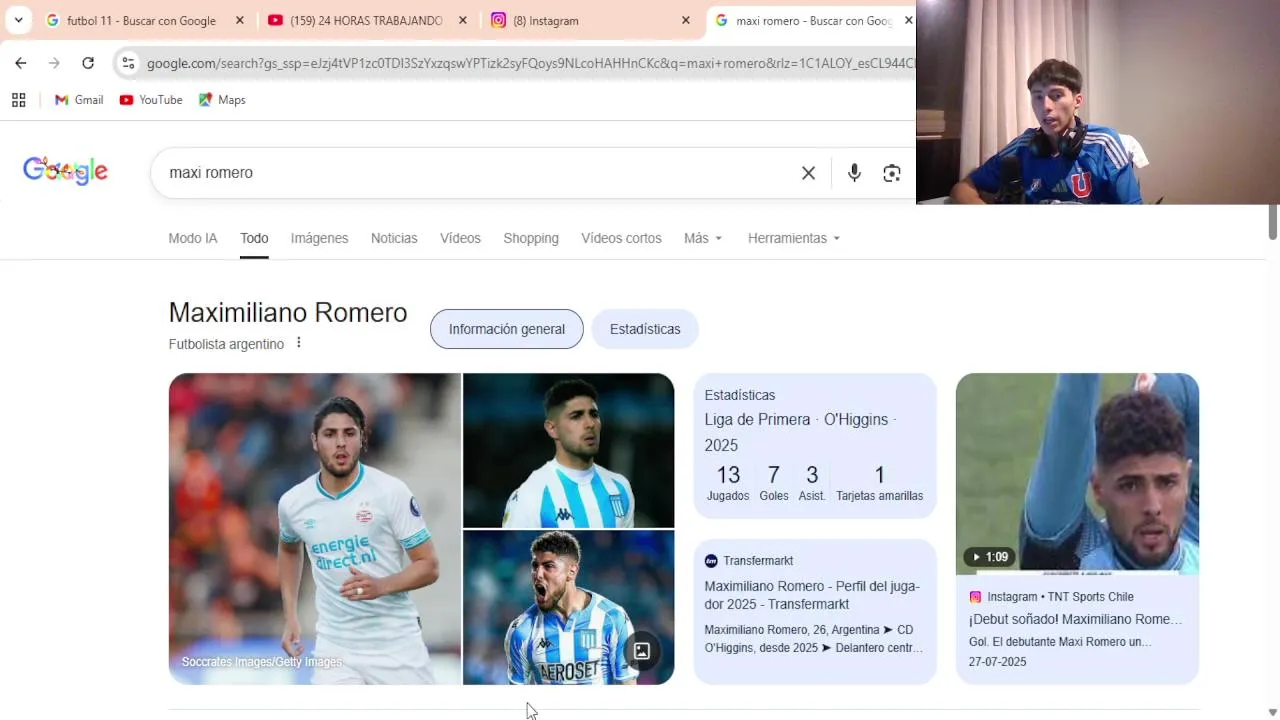
Task: Expand the Herramientas dropdown
Action: [794, 238]
